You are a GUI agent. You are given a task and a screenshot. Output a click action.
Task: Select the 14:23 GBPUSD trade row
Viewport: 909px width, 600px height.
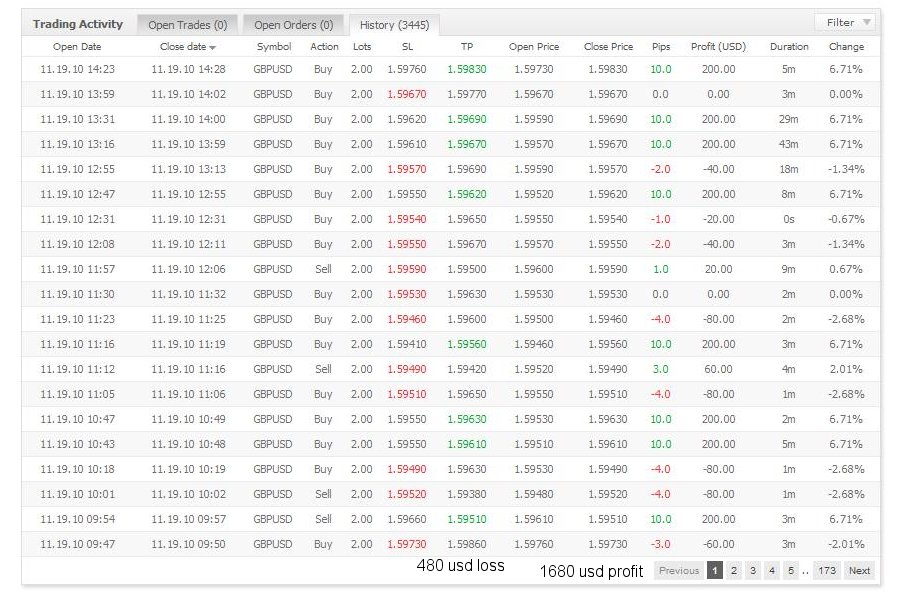point(450,69)
